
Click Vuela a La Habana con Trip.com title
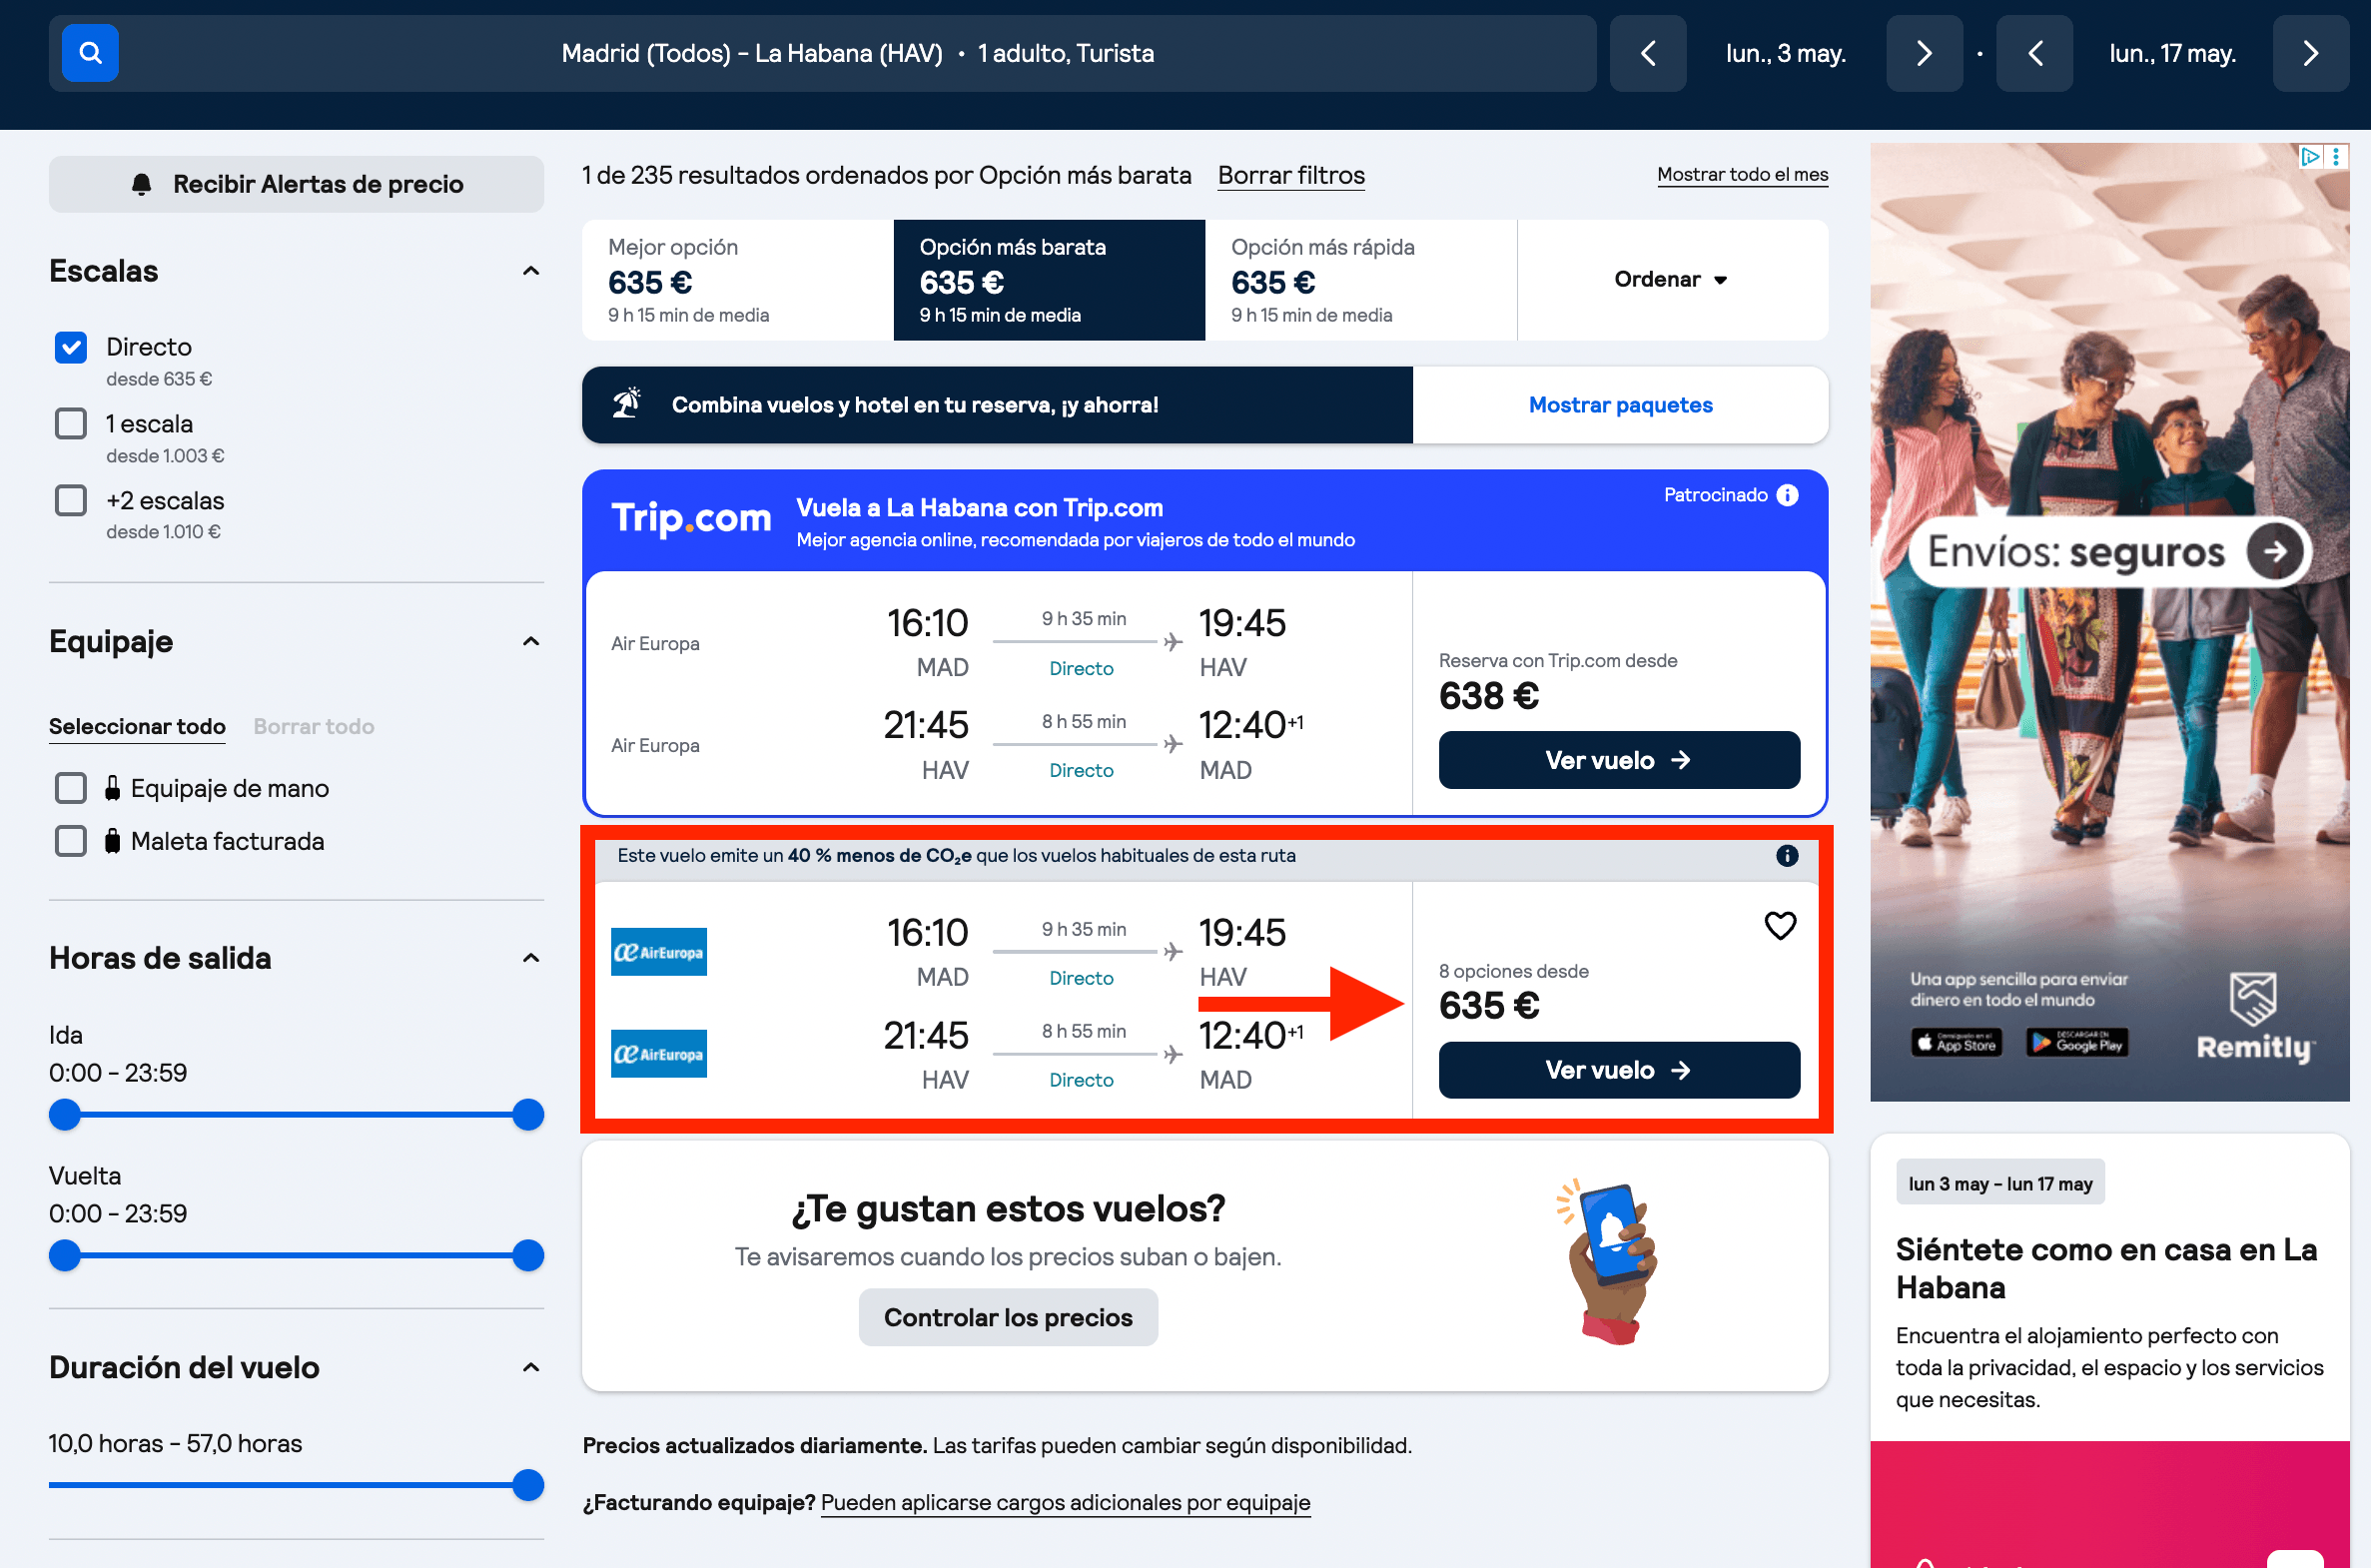tap(979, 508)
